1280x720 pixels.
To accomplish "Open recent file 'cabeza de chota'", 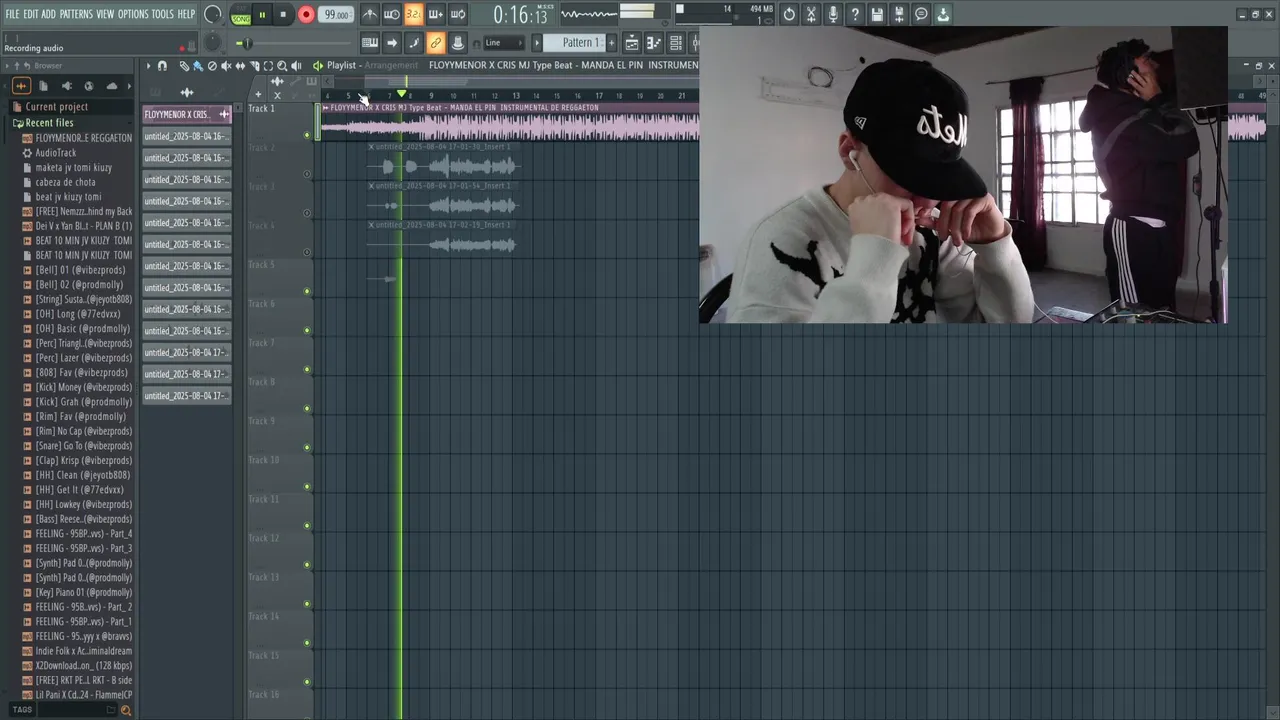I will coord(65,182).
